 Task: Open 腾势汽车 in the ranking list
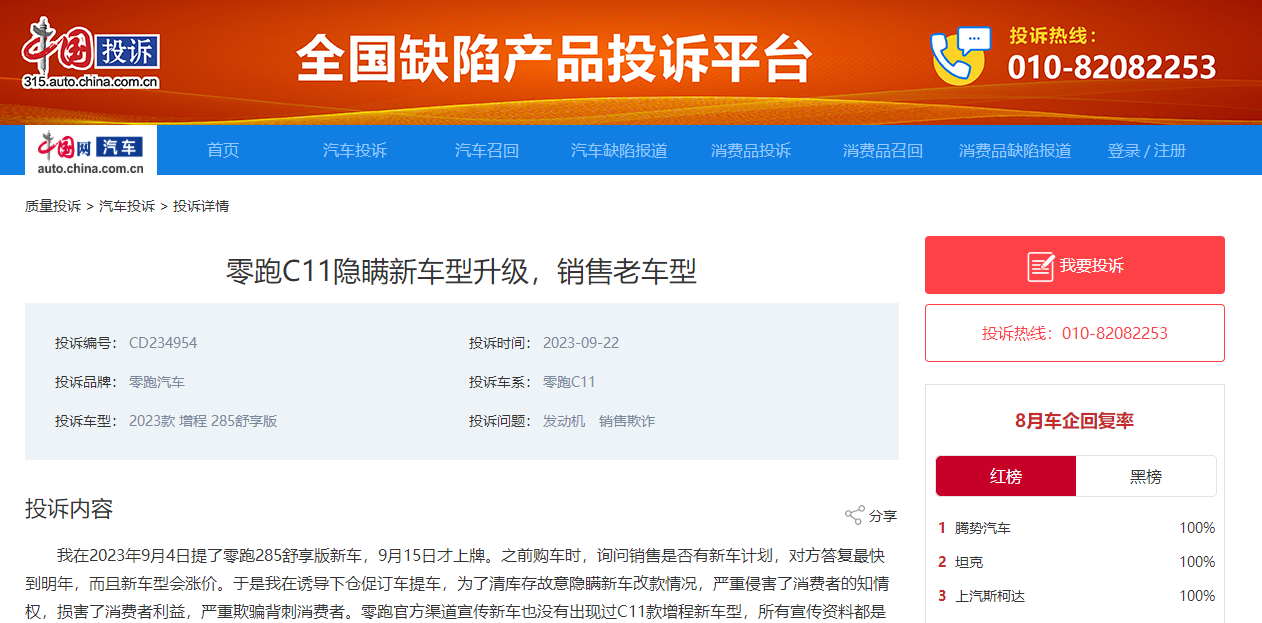pos(982,528)
